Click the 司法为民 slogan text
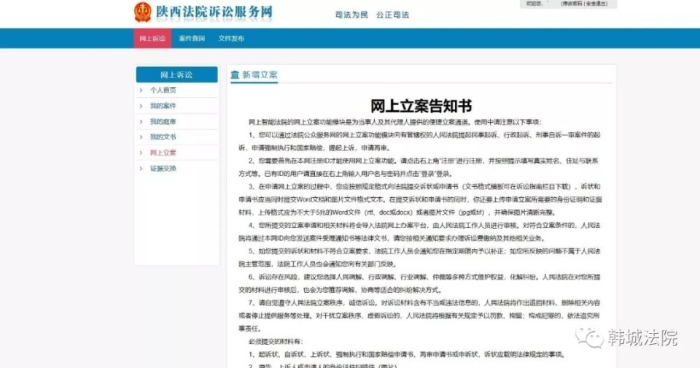The image size is (700, 368). click(x=352, y=15)
